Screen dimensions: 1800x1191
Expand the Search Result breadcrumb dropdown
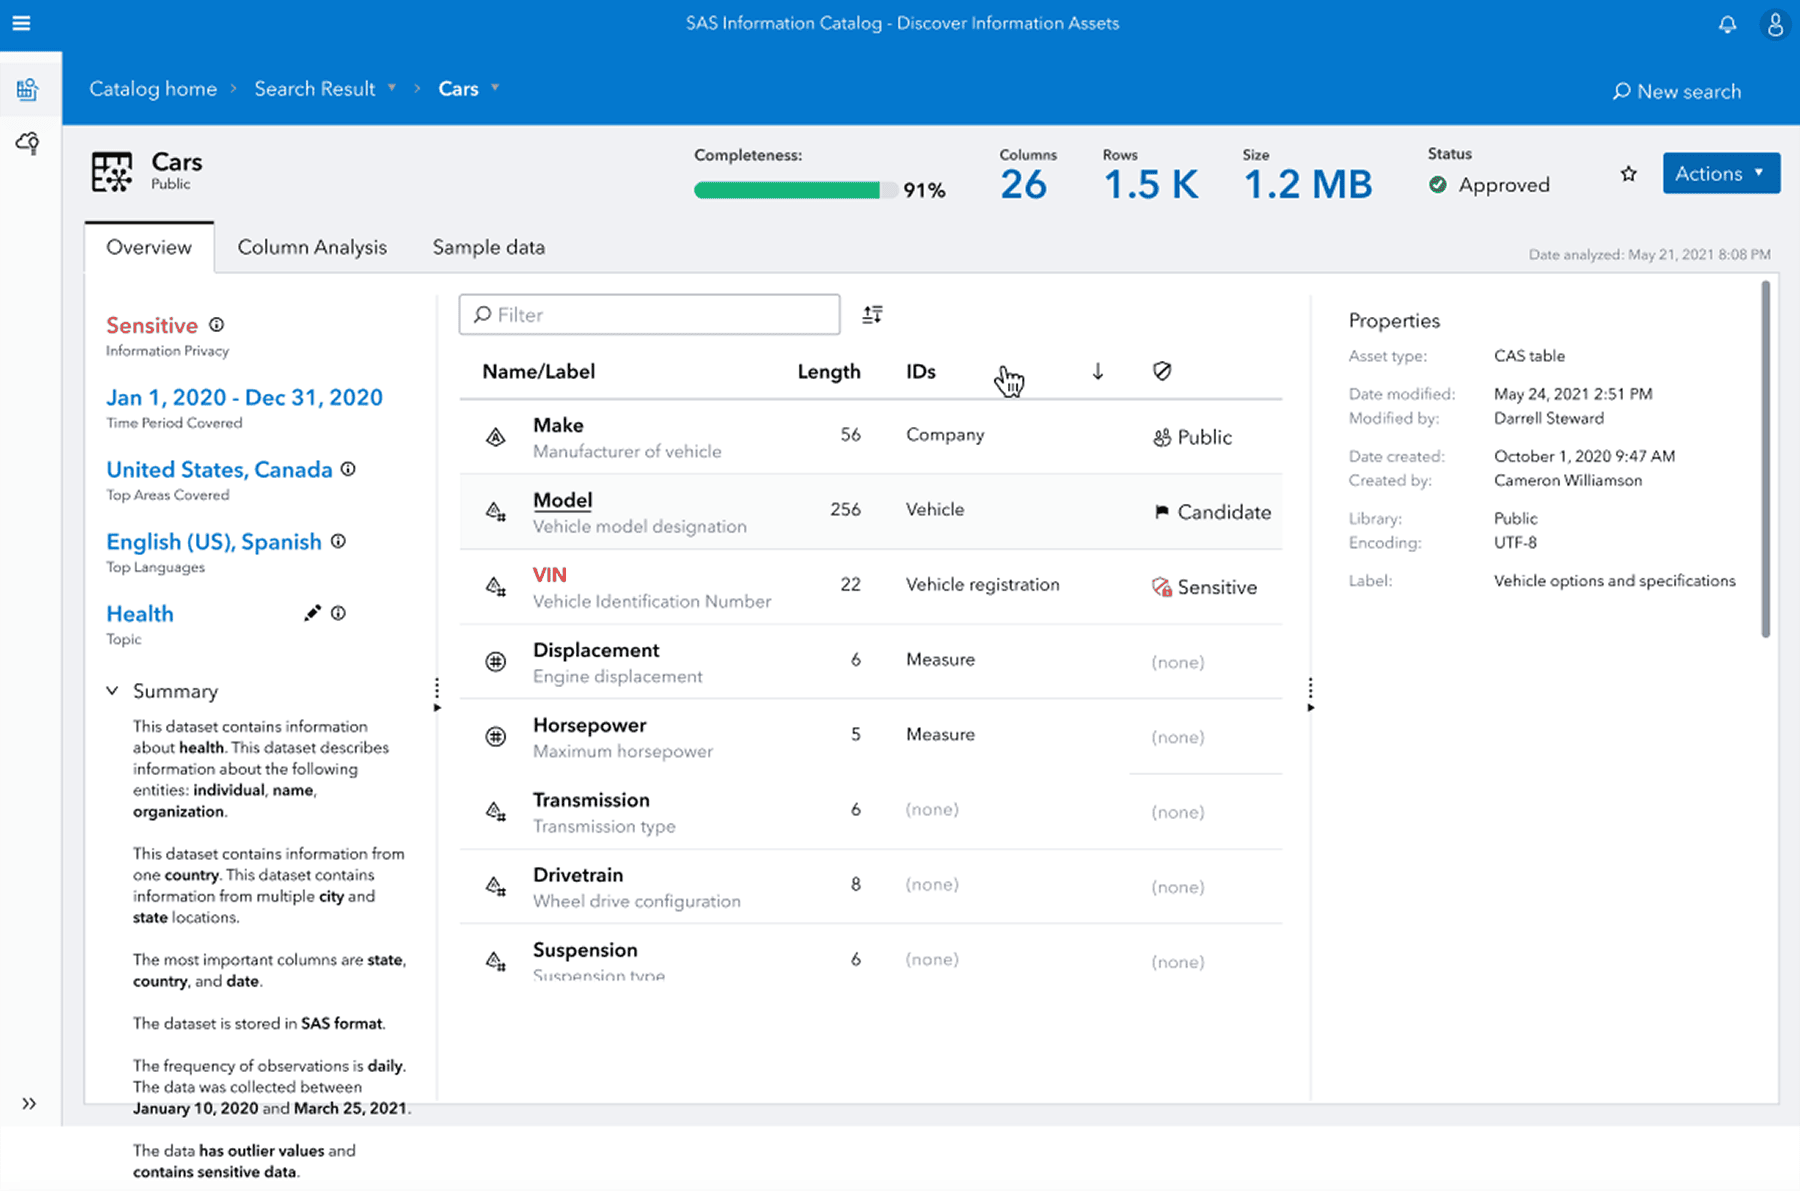click(x=393, y=88)
